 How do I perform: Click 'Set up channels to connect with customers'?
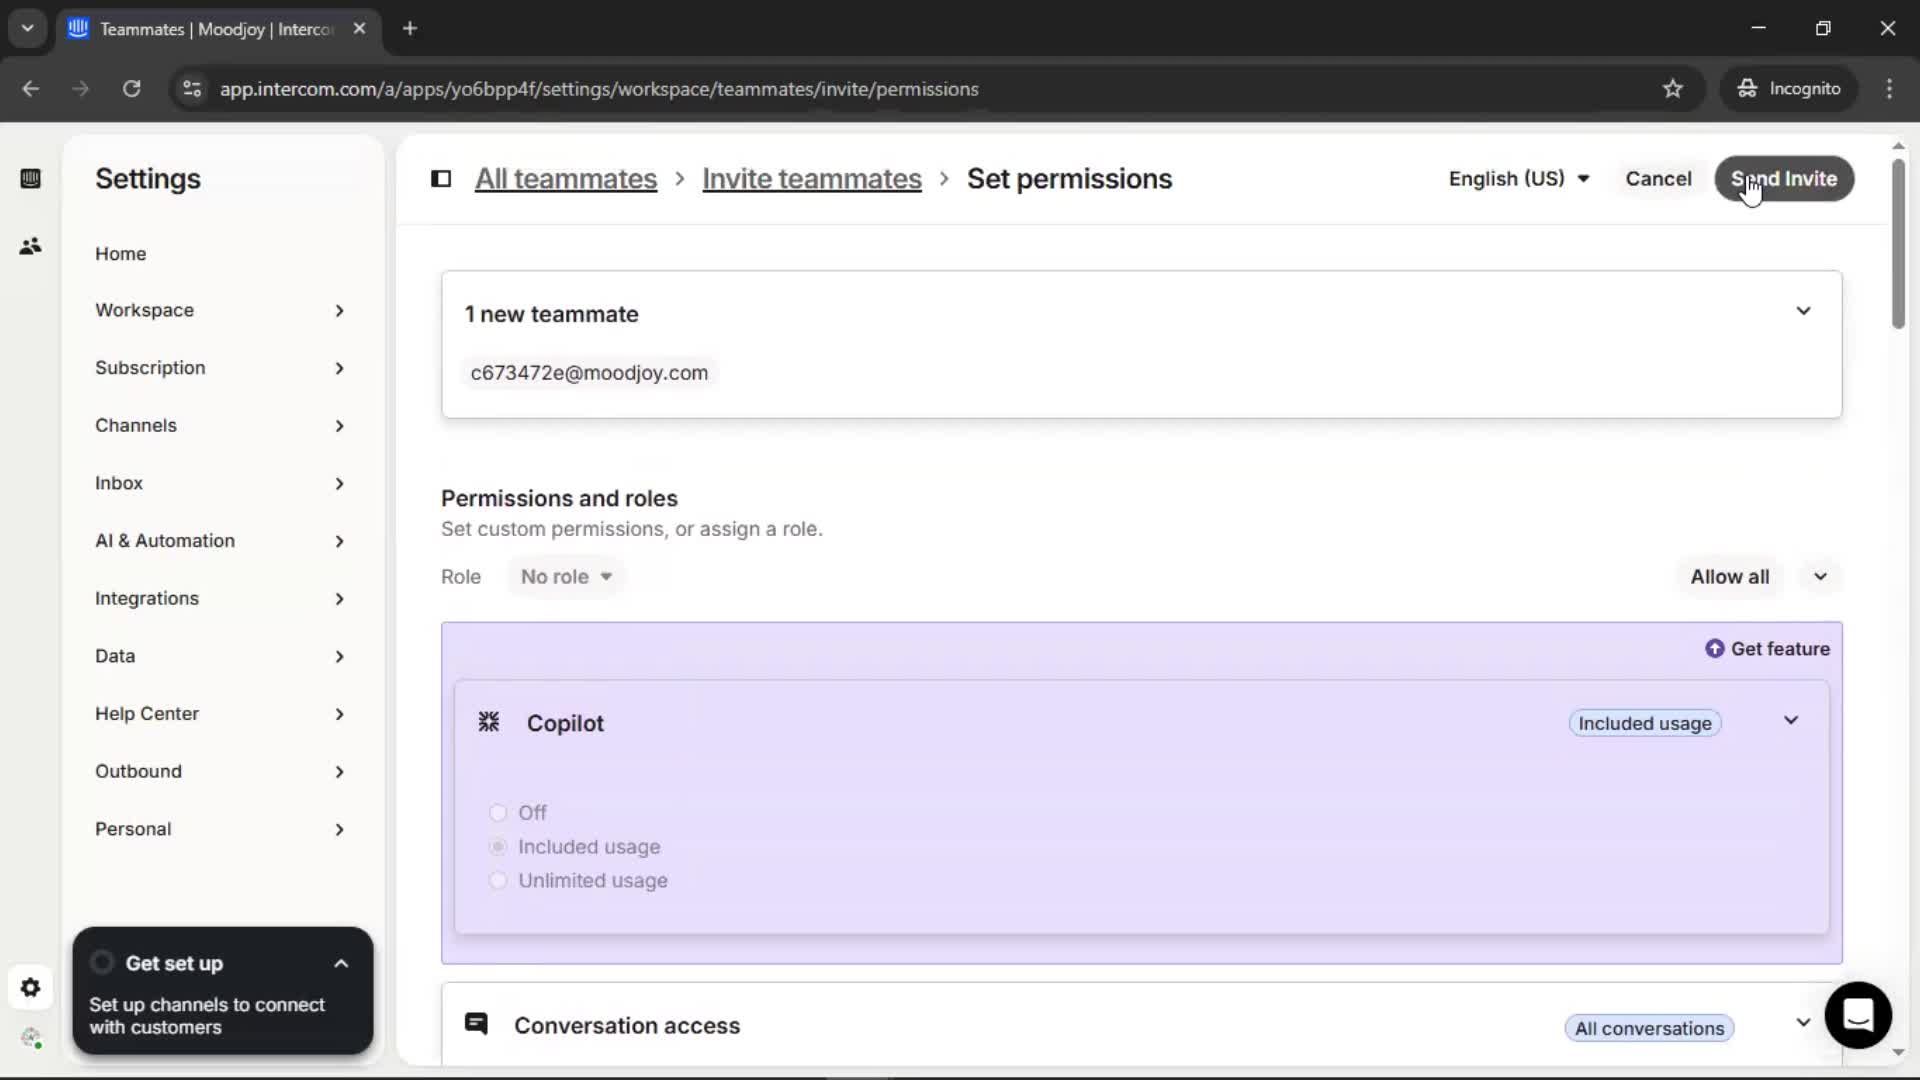click(x=207, y=1016)
